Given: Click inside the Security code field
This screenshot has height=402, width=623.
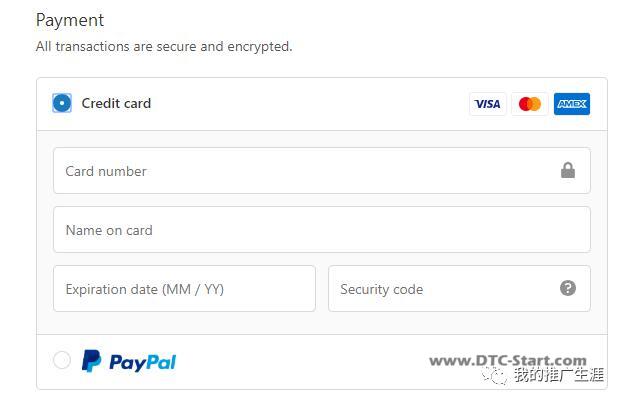Looking at the screenshot, I should pos(440,289).
